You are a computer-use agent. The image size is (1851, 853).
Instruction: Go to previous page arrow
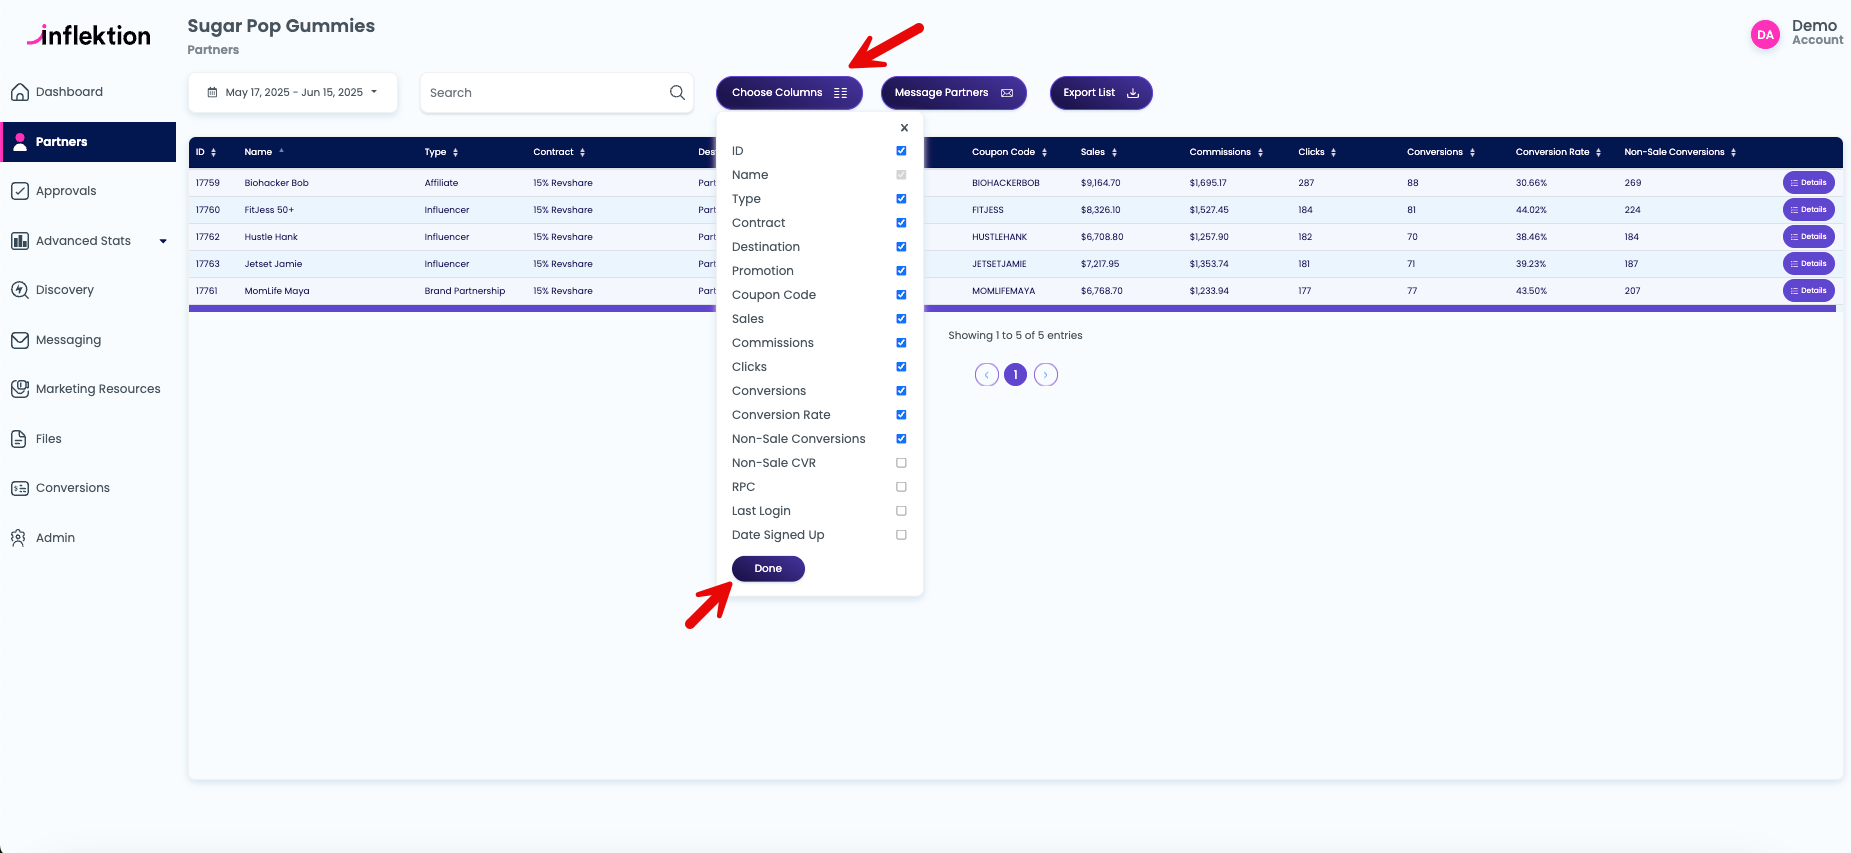click(986, 375)
